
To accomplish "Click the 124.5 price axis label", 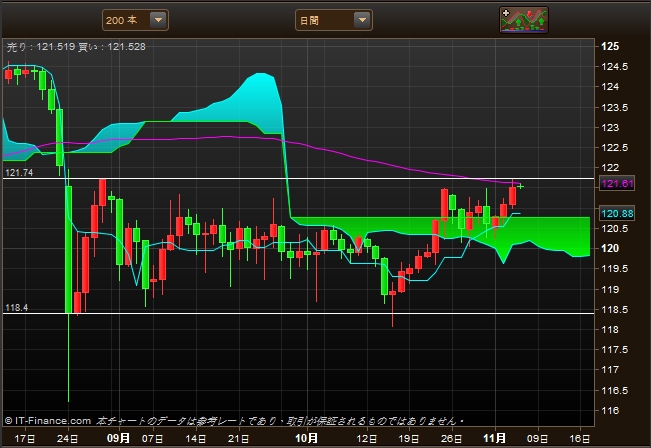I will pyautogui.click(x=614, y=66).
